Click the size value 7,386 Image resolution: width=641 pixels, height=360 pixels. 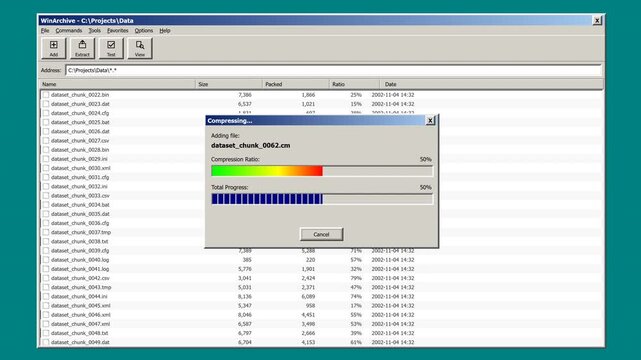[x=245, y=95]
